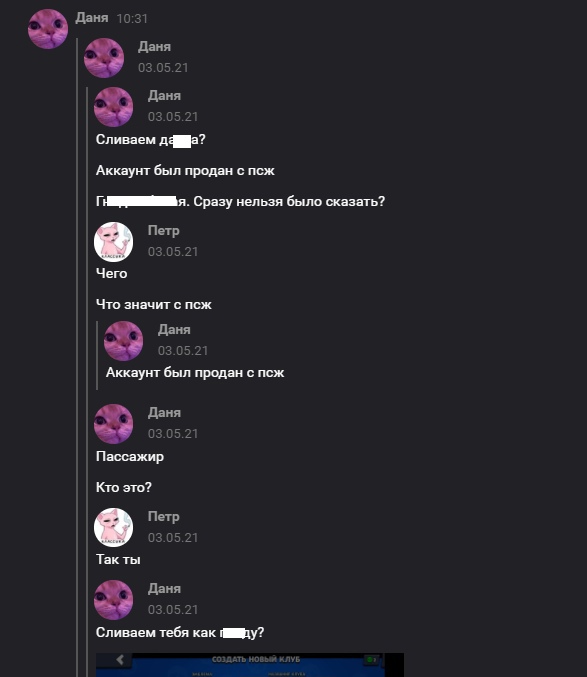Click Даня's top-level cat avatar at 10:31
Image resolution: width=587 pixels, height=677 pixels.
(48, 29)
